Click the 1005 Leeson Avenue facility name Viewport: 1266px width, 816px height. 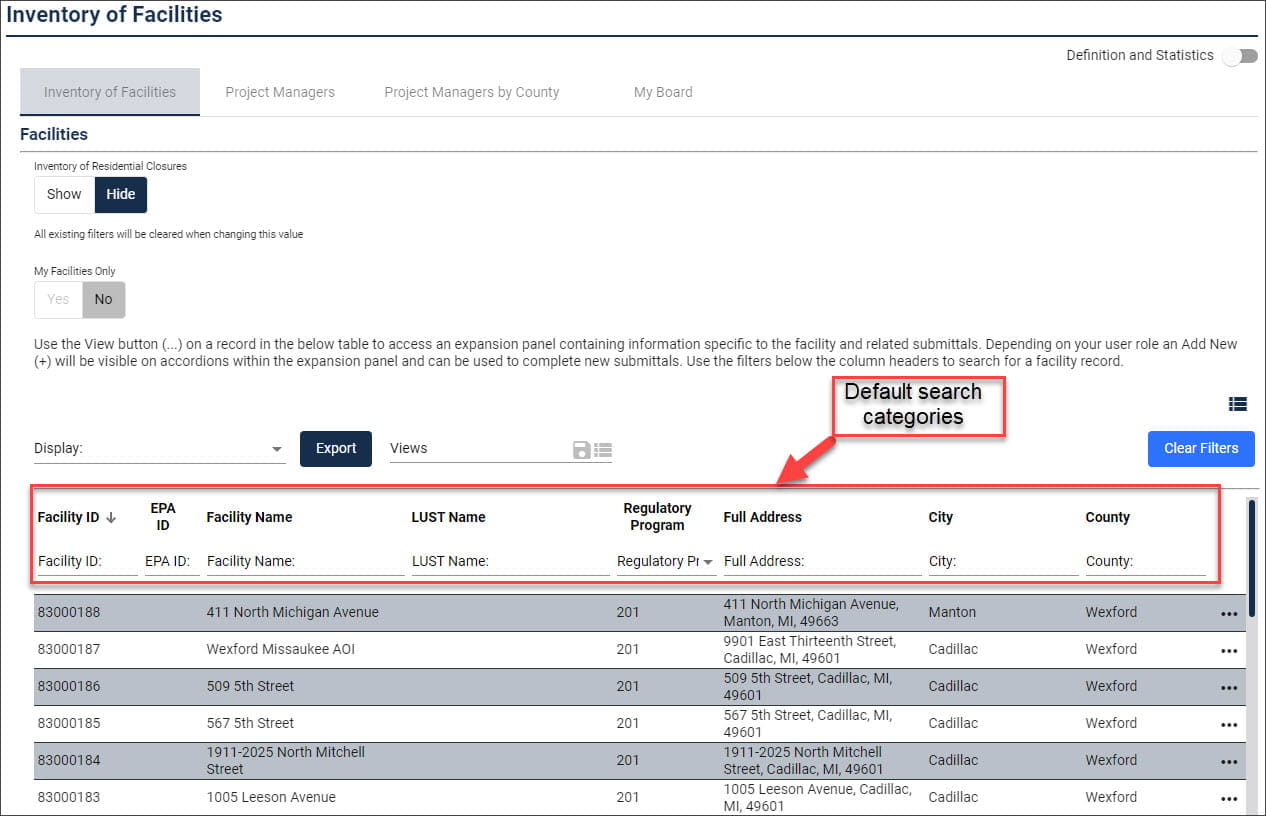tap(271, 797)
